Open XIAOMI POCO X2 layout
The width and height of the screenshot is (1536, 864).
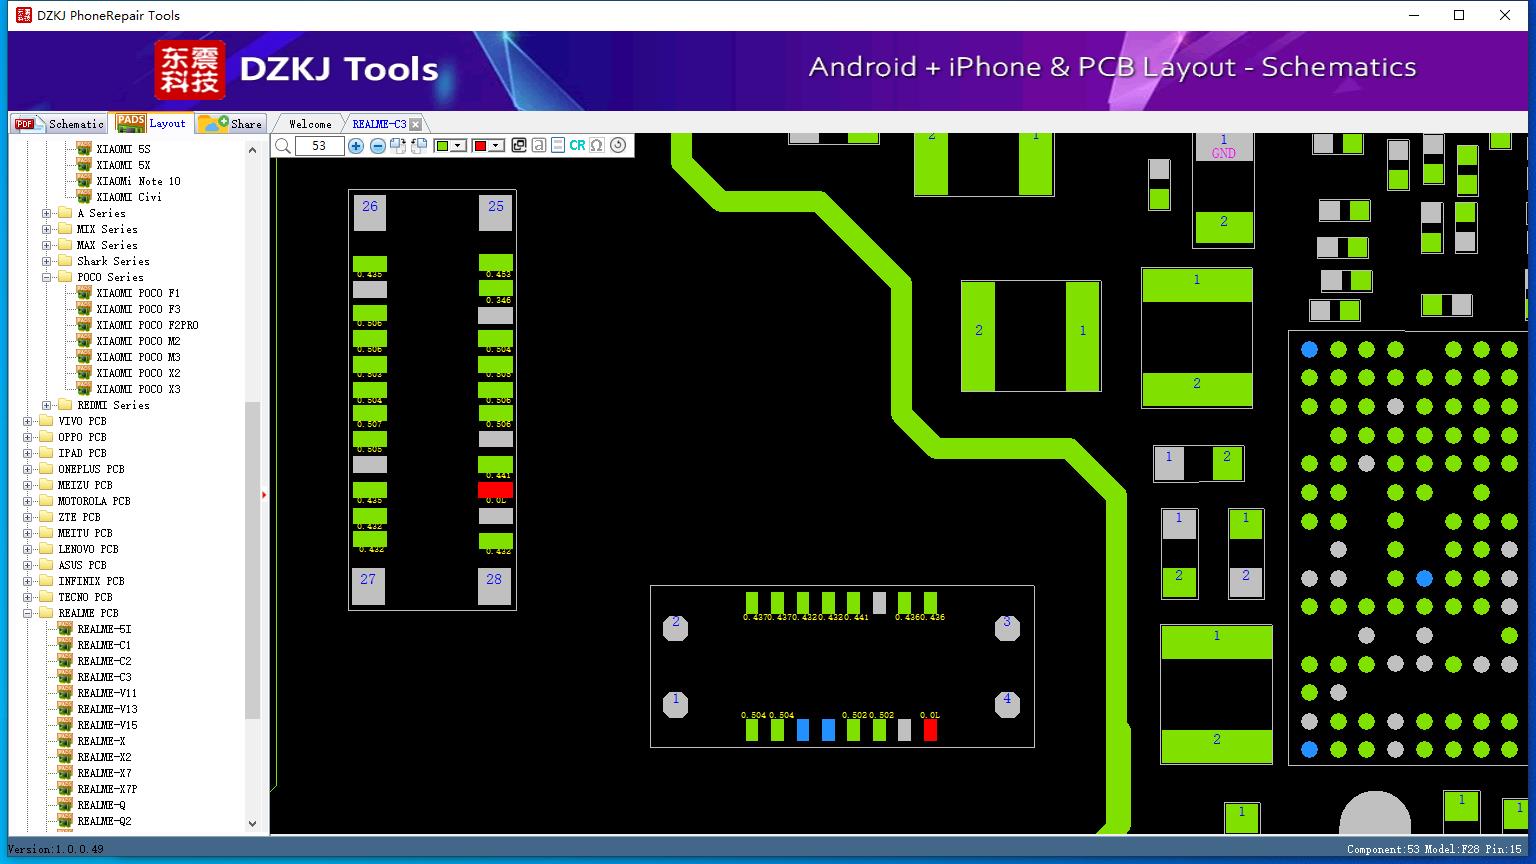click(138, 373)
